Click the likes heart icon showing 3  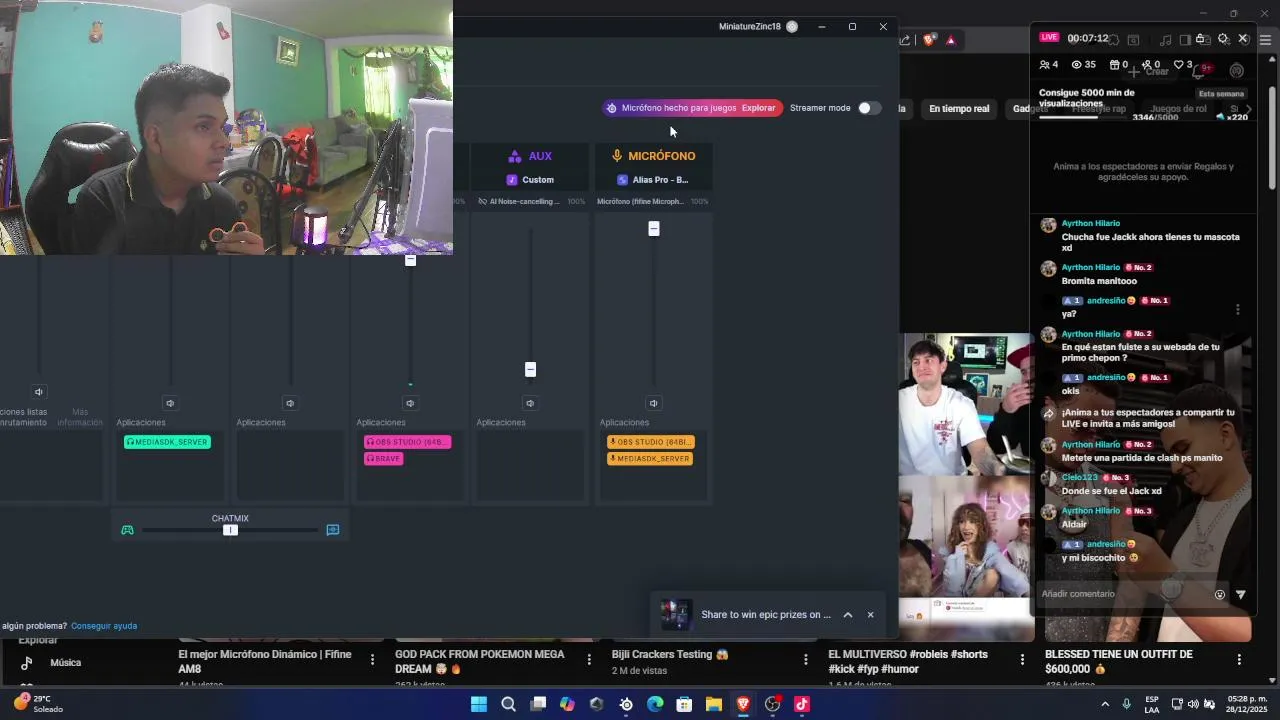[x=1179, y=65]
